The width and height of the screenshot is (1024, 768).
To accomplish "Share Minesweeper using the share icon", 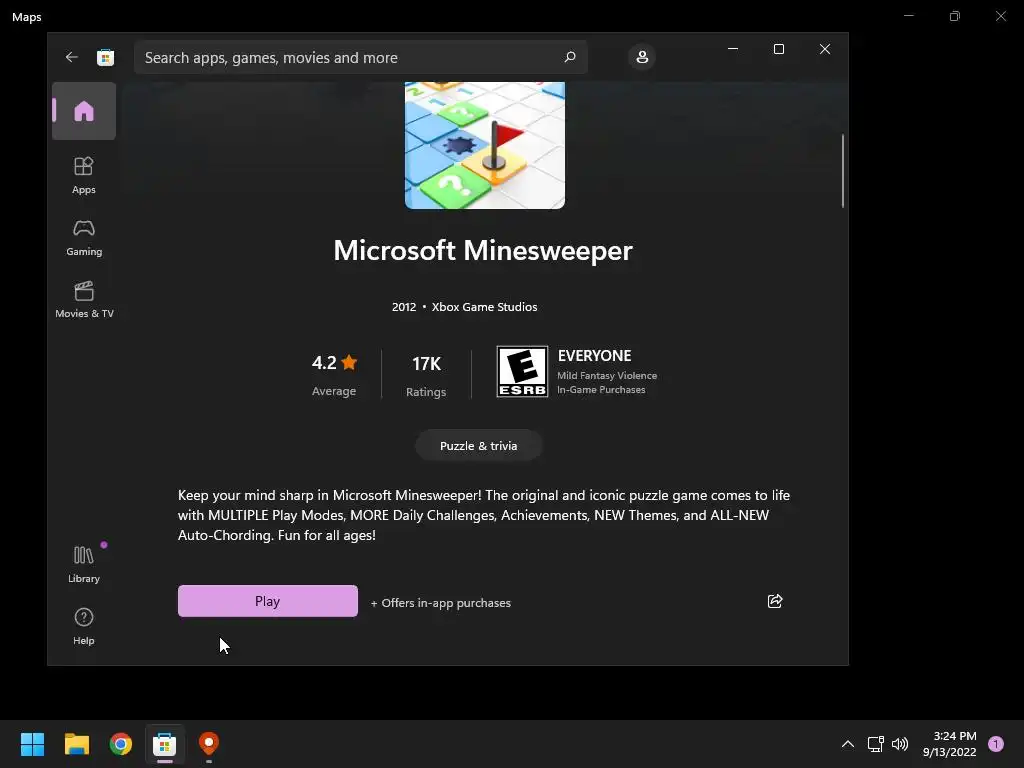I will (775, 601).
